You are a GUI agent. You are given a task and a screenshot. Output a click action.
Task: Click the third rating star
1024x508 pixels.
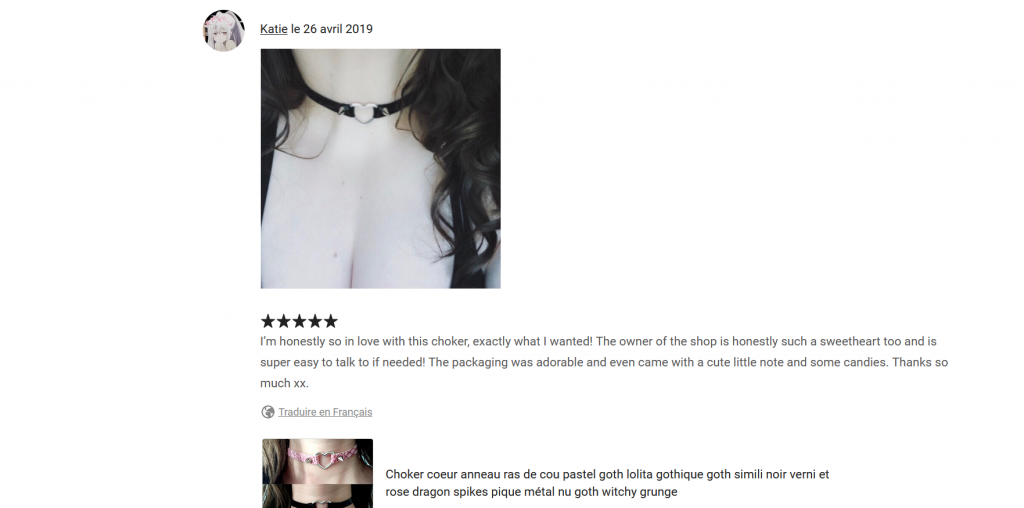click(299, 321)
